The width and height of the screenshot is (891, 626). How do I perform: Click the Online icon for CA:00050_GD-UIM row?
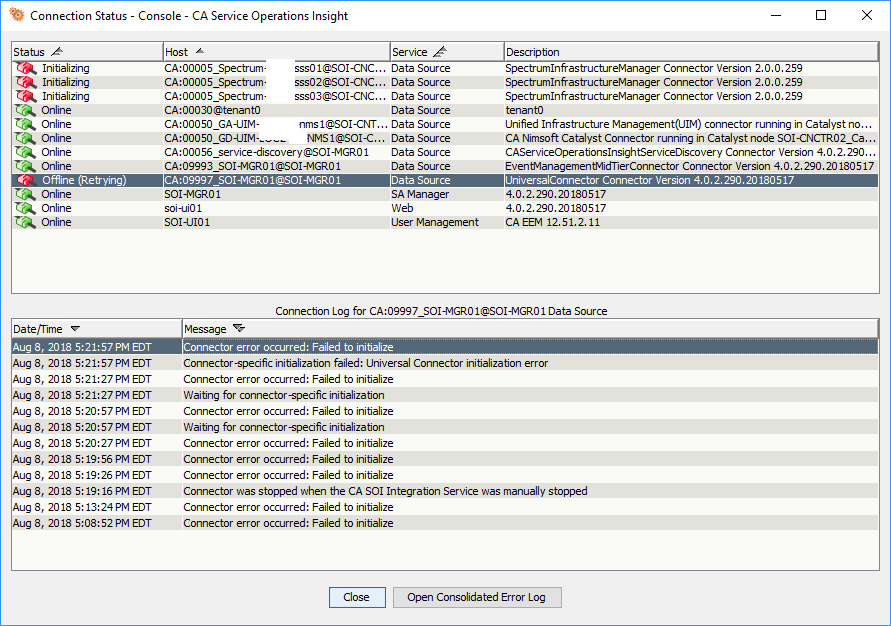pos(25,138)
